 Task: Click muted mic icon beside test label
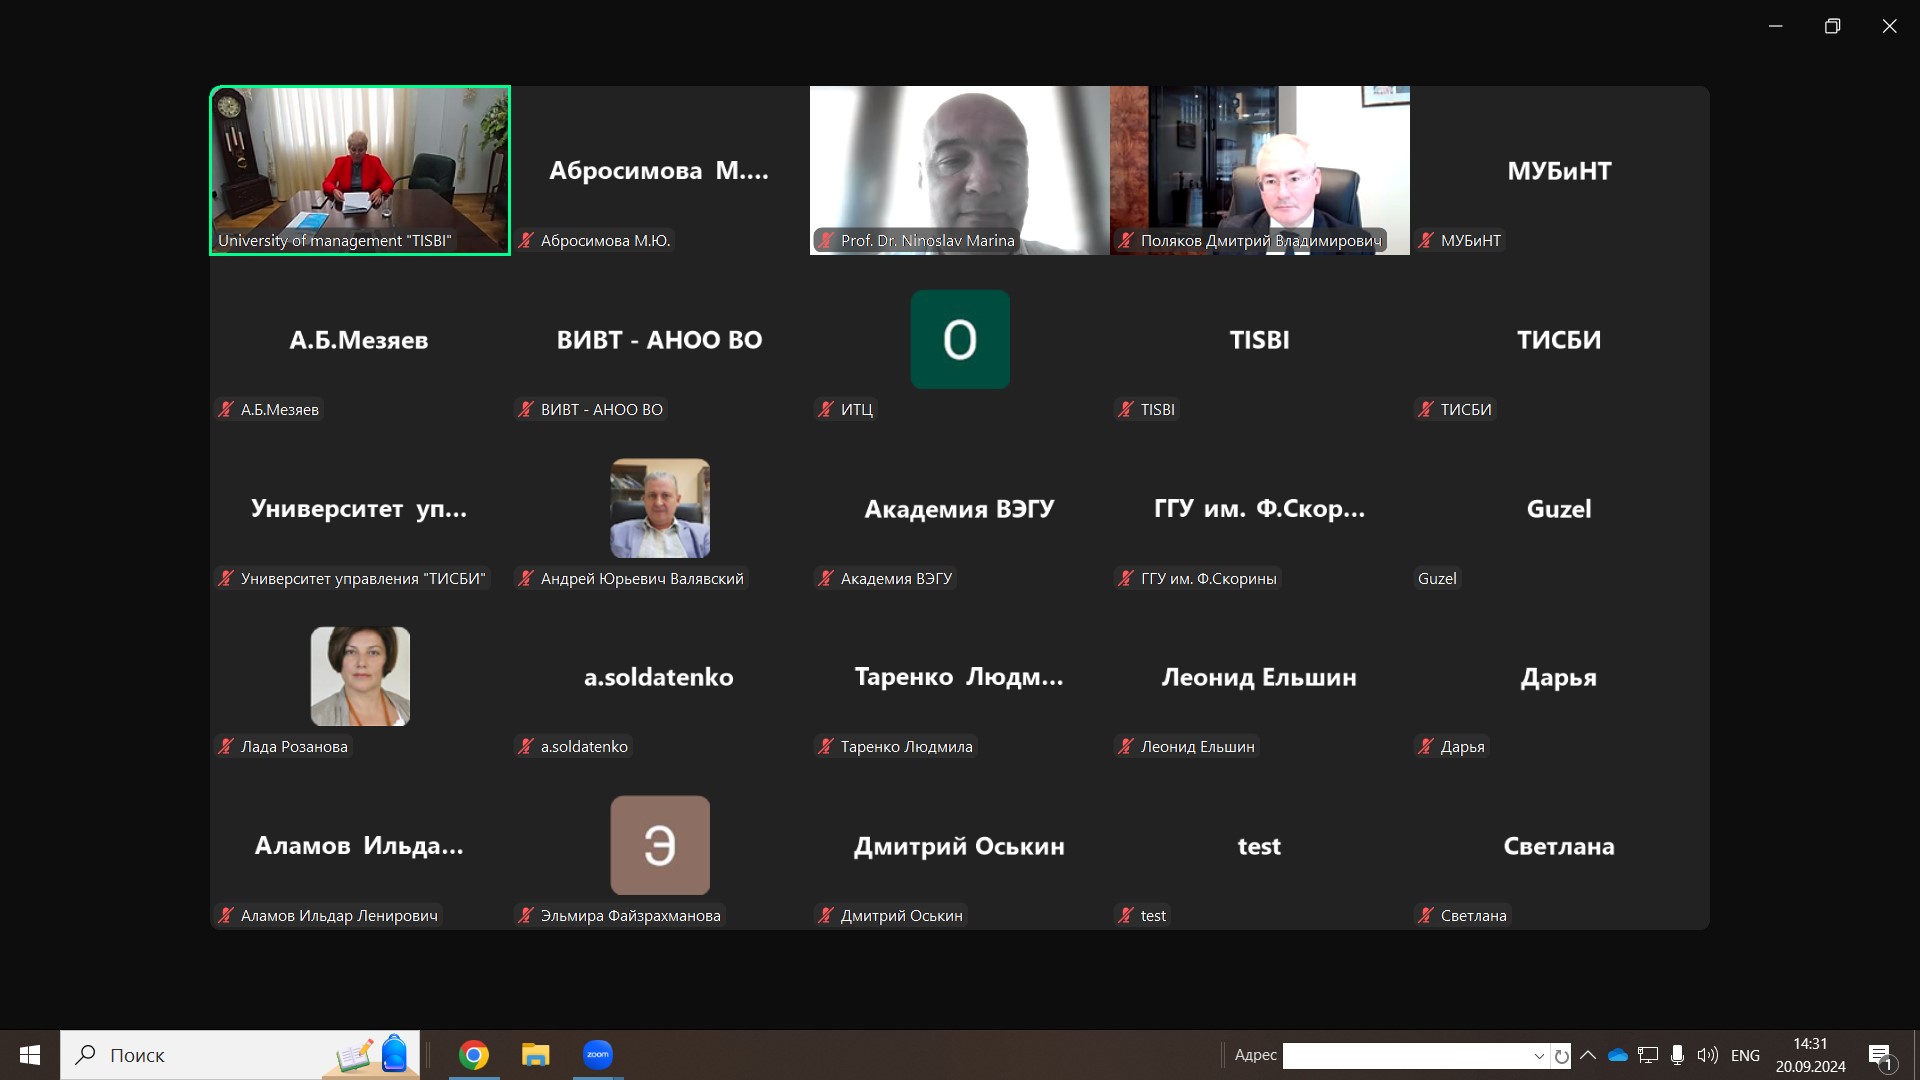1126,915
